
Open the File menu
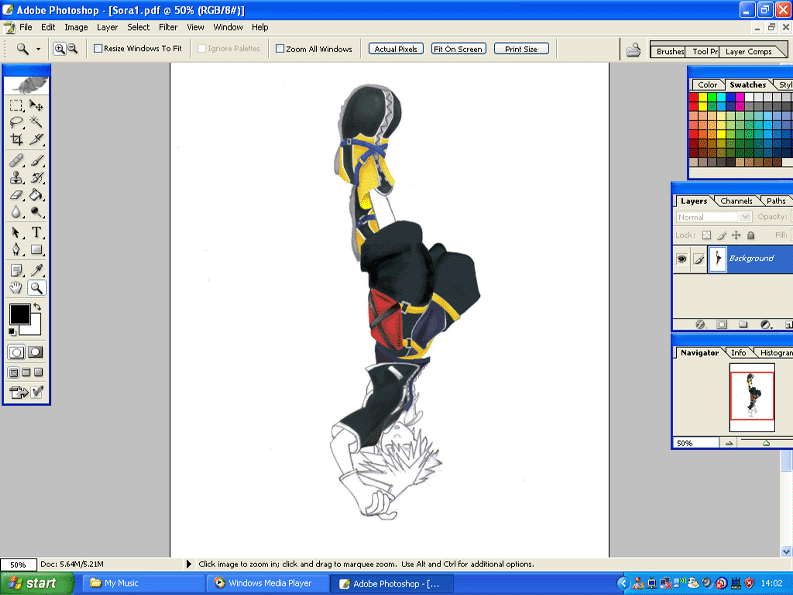(25, 27)
